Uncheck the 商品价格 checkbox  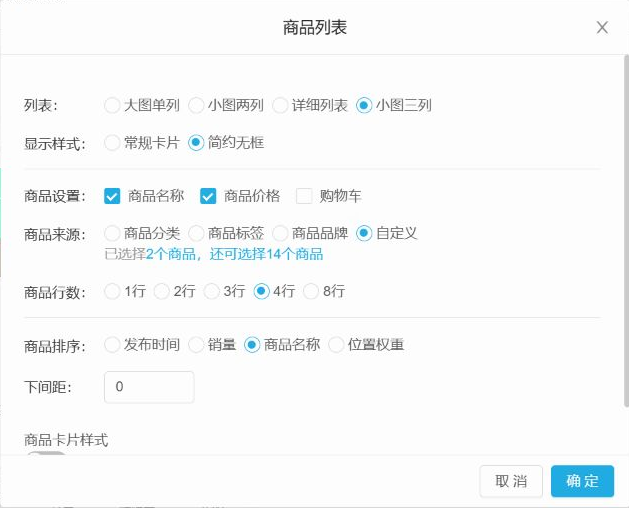coord(208,196)
